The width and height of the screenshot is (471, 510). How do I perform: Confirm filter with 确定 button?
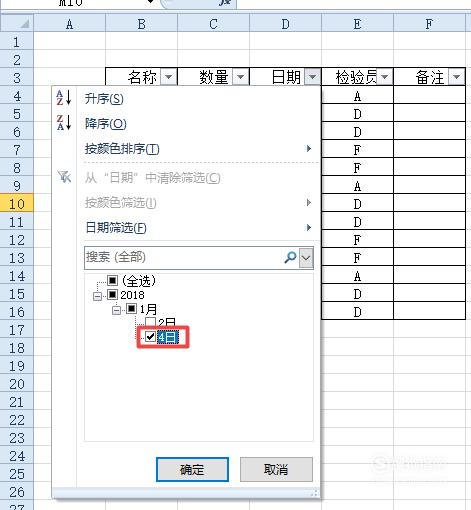pos(192,469)
